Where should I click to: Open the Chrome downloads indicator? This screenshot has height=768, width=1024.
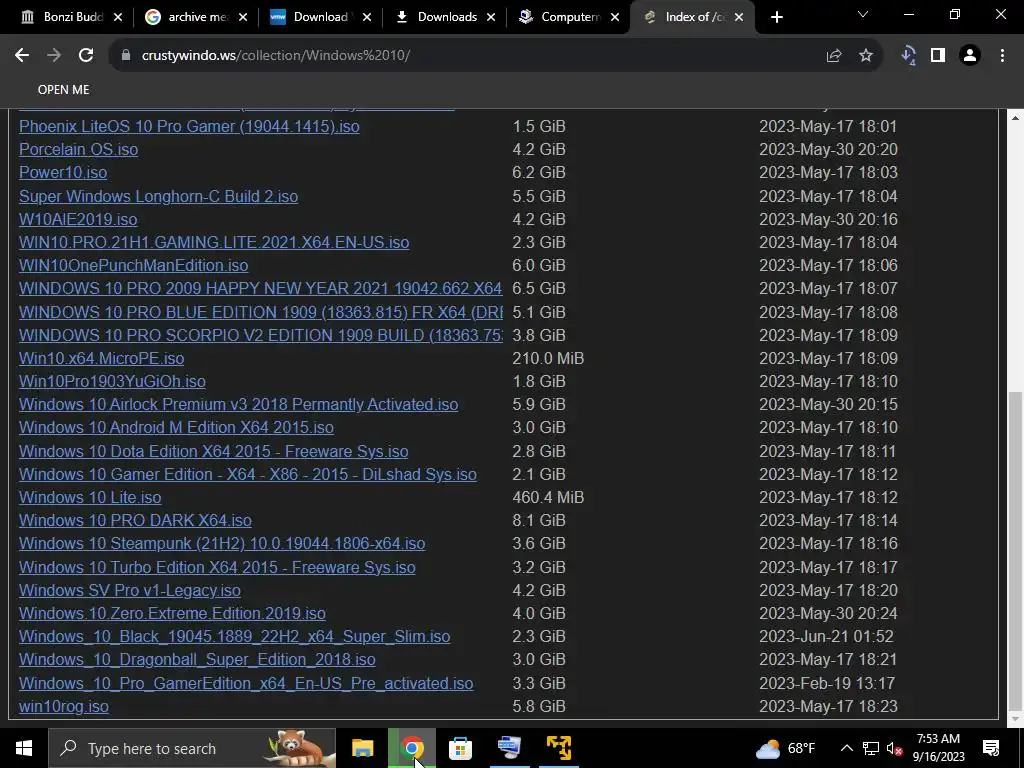908,56
